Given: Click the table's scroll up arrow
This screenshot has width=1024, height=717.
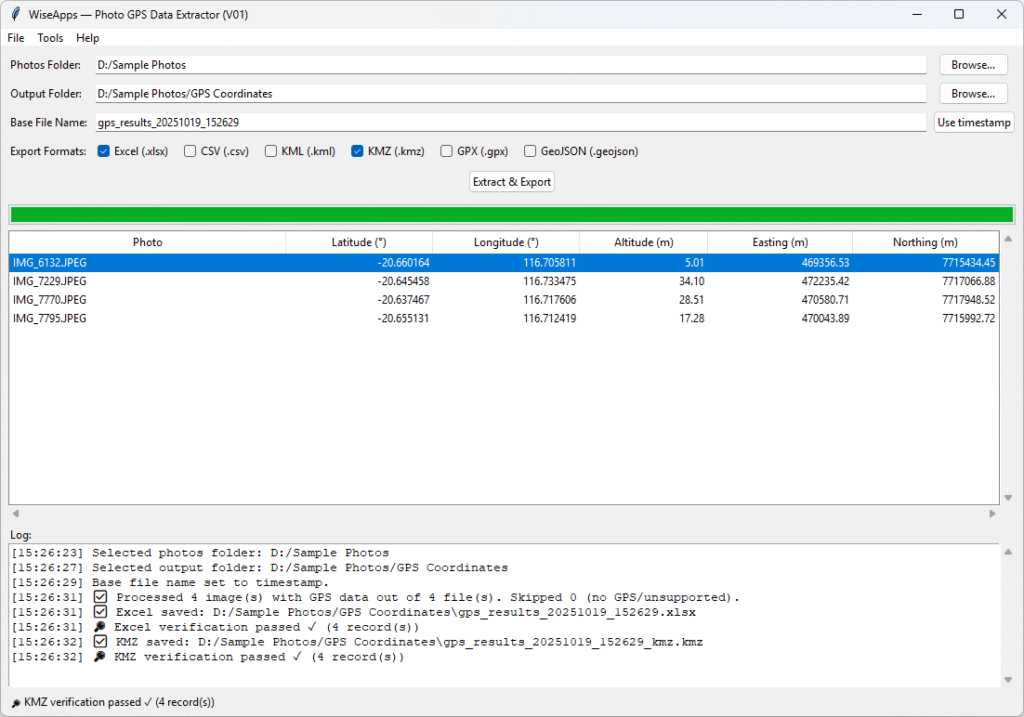Looking at the screenshot, I should (1007, 239).
